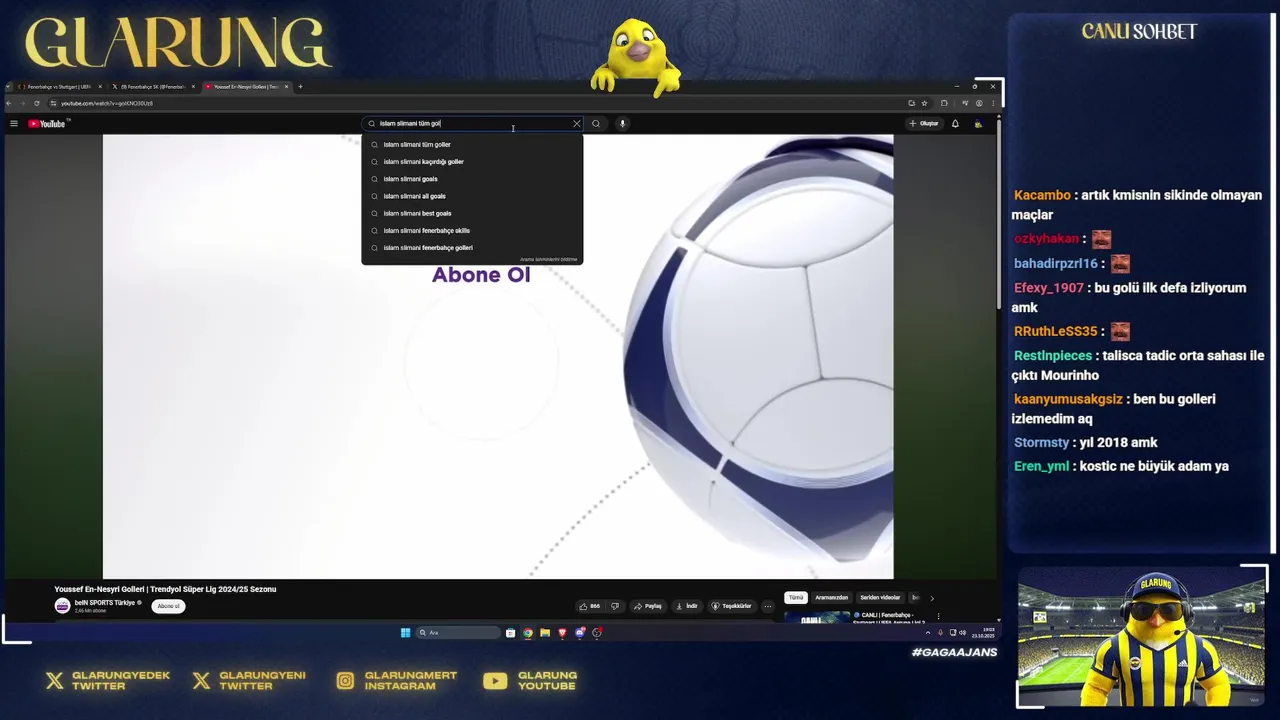Click the magnifier search button
Screen dimensions: 1280x720
coord(596,124)
